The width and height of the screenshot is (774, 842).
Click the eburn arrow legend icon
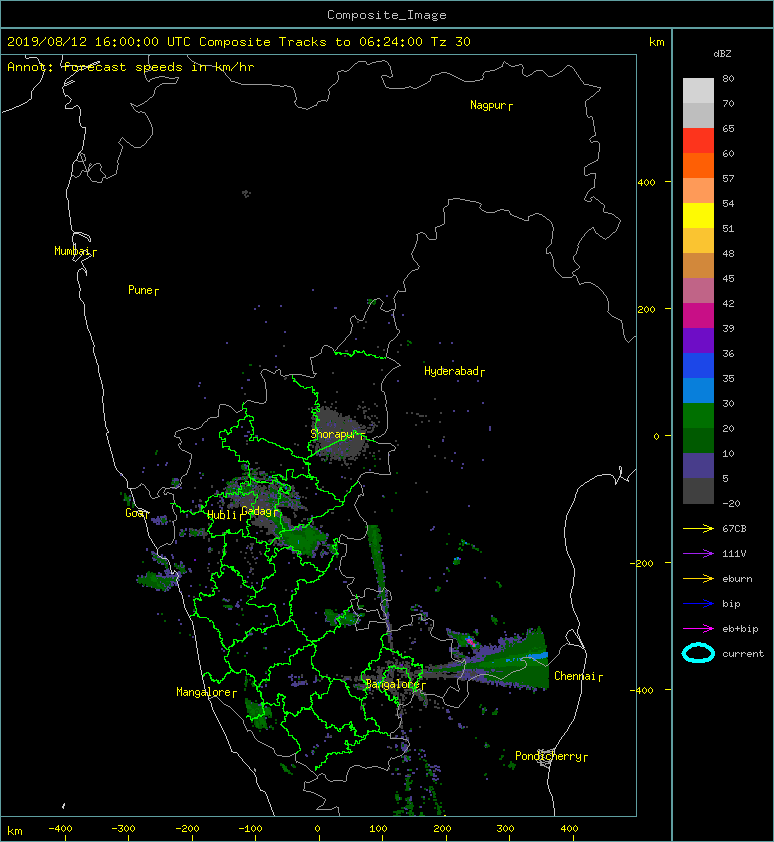(698, 578)
